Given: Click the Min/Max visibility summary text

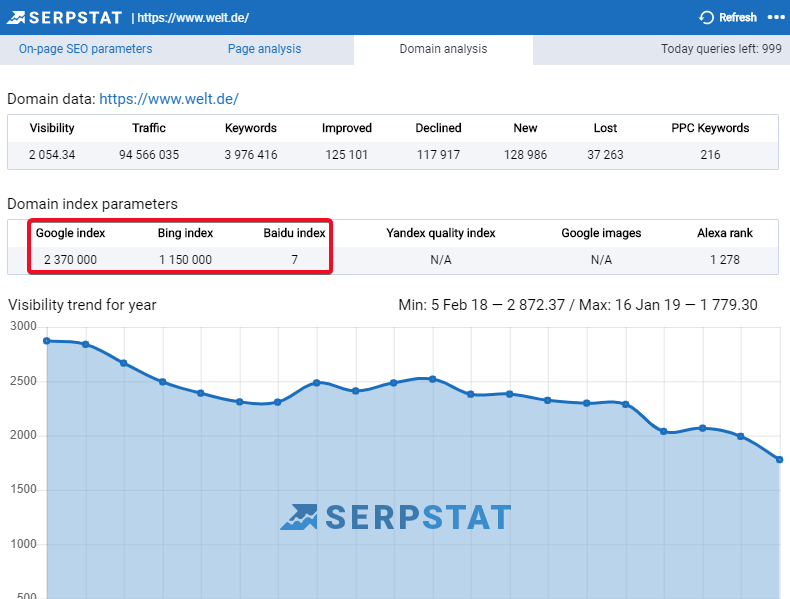Looking at the screenshot, I should [x=578, y=305].
